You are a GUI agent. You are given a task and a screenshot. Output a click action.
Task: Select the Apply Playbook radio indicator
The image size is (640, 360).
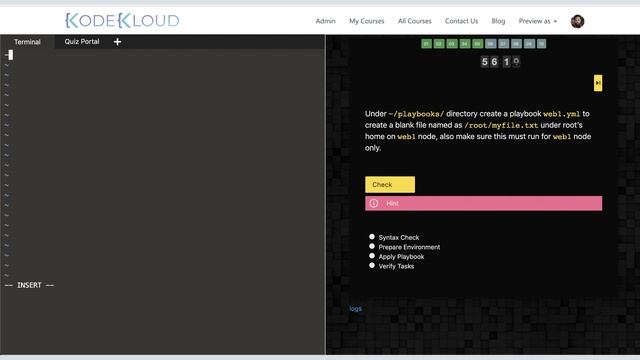[x=372, y=256]
